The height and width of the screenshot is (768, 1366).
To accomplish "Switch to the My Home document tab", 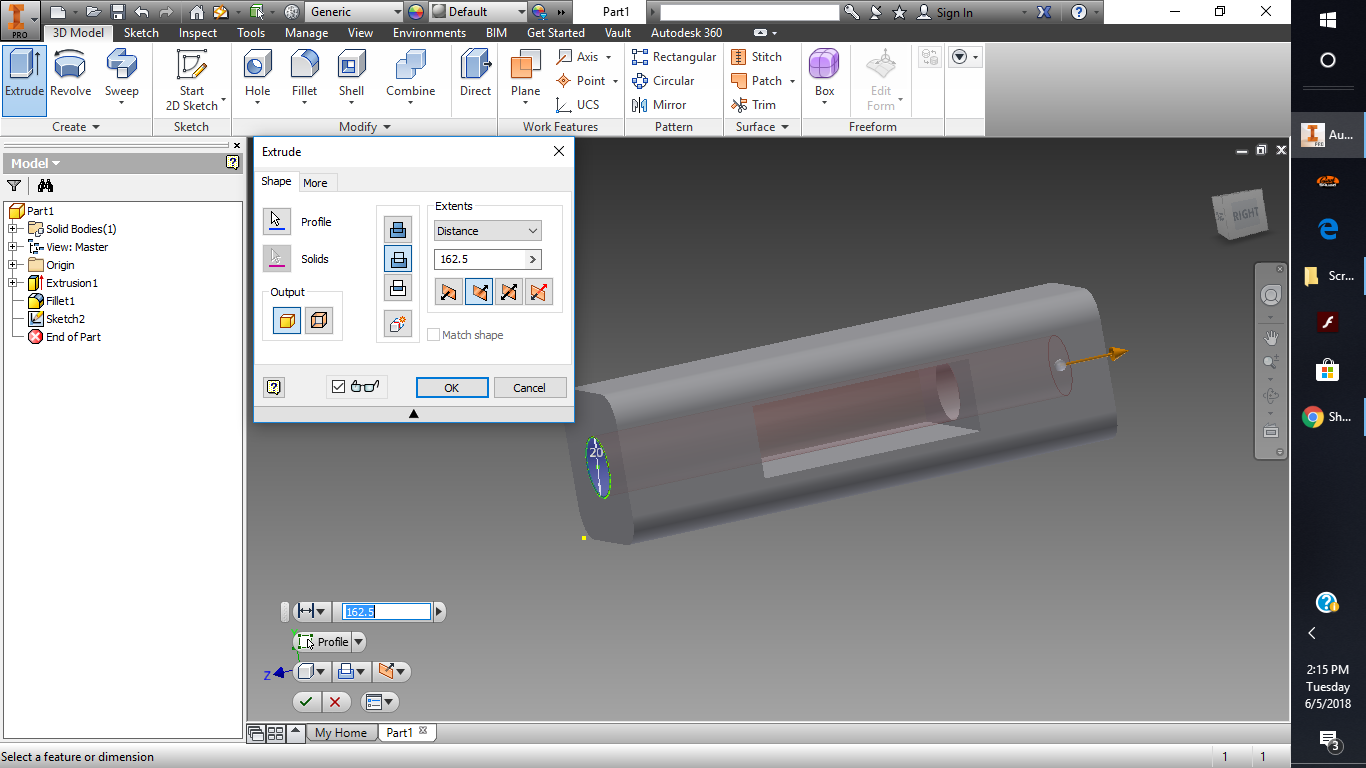I will [x=341, y=733].
